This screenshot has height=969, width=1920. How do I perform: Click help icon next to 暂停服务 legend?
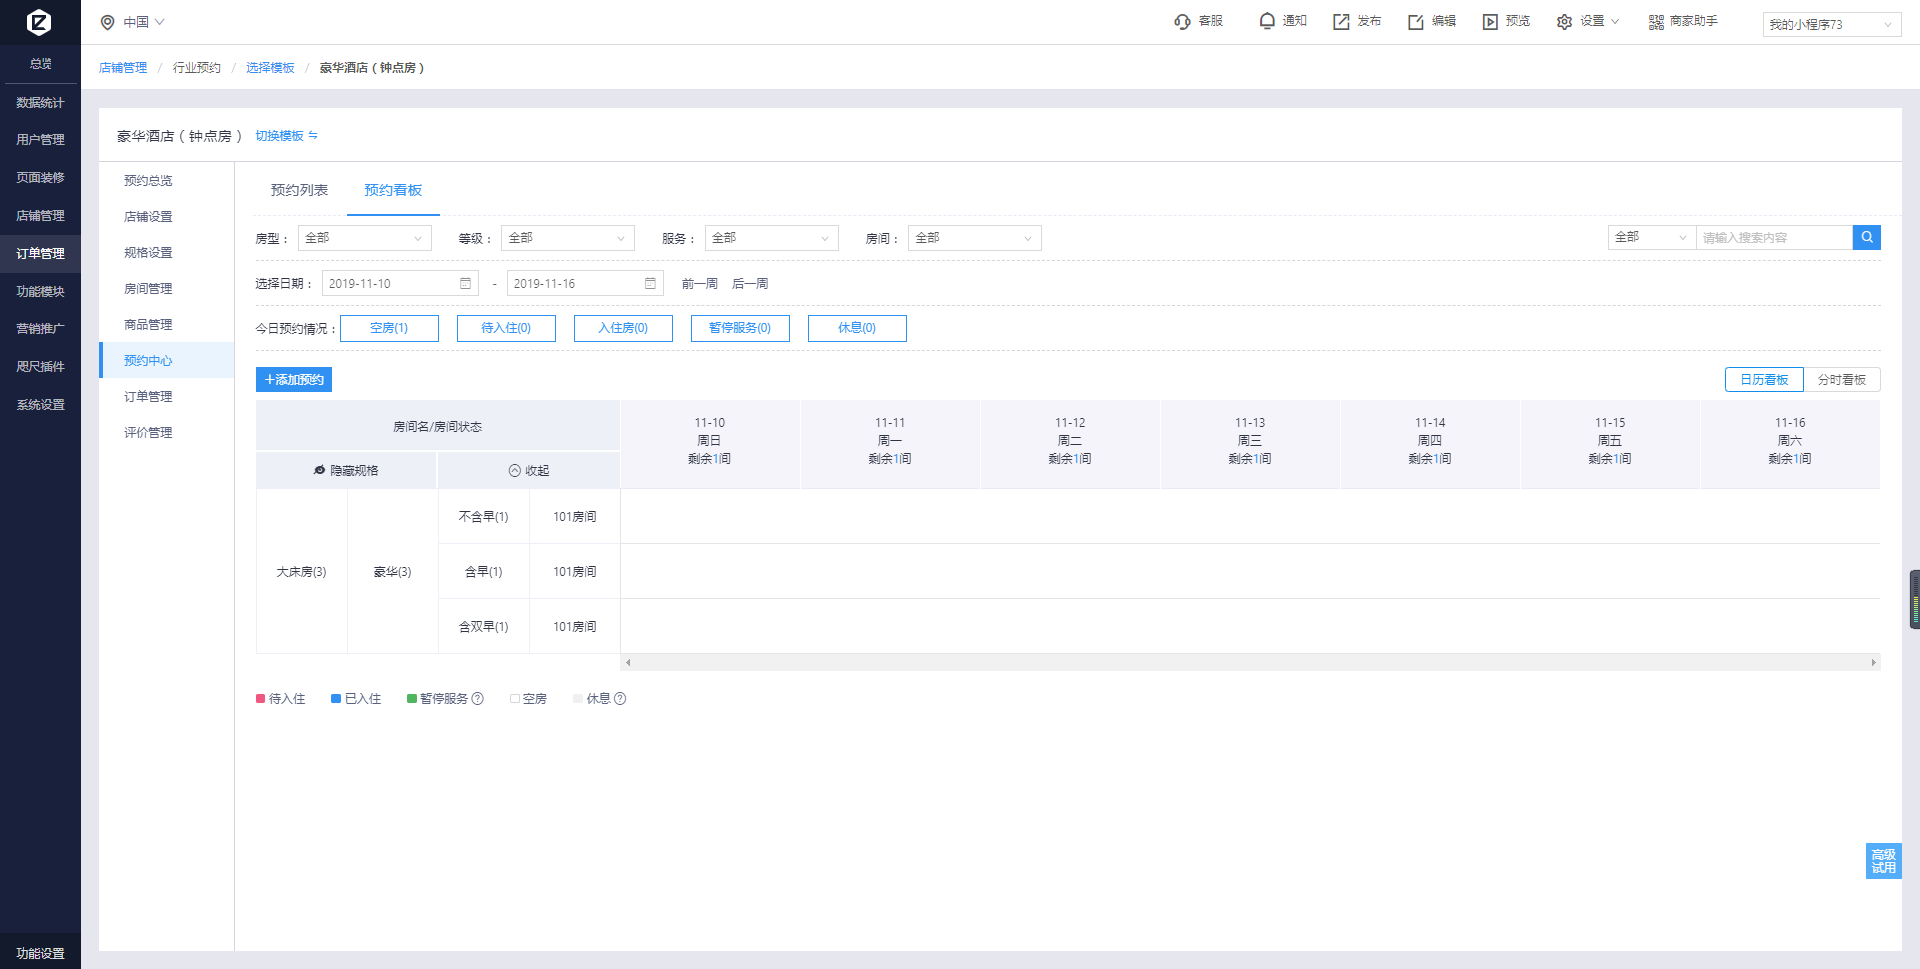click(478, 699)
